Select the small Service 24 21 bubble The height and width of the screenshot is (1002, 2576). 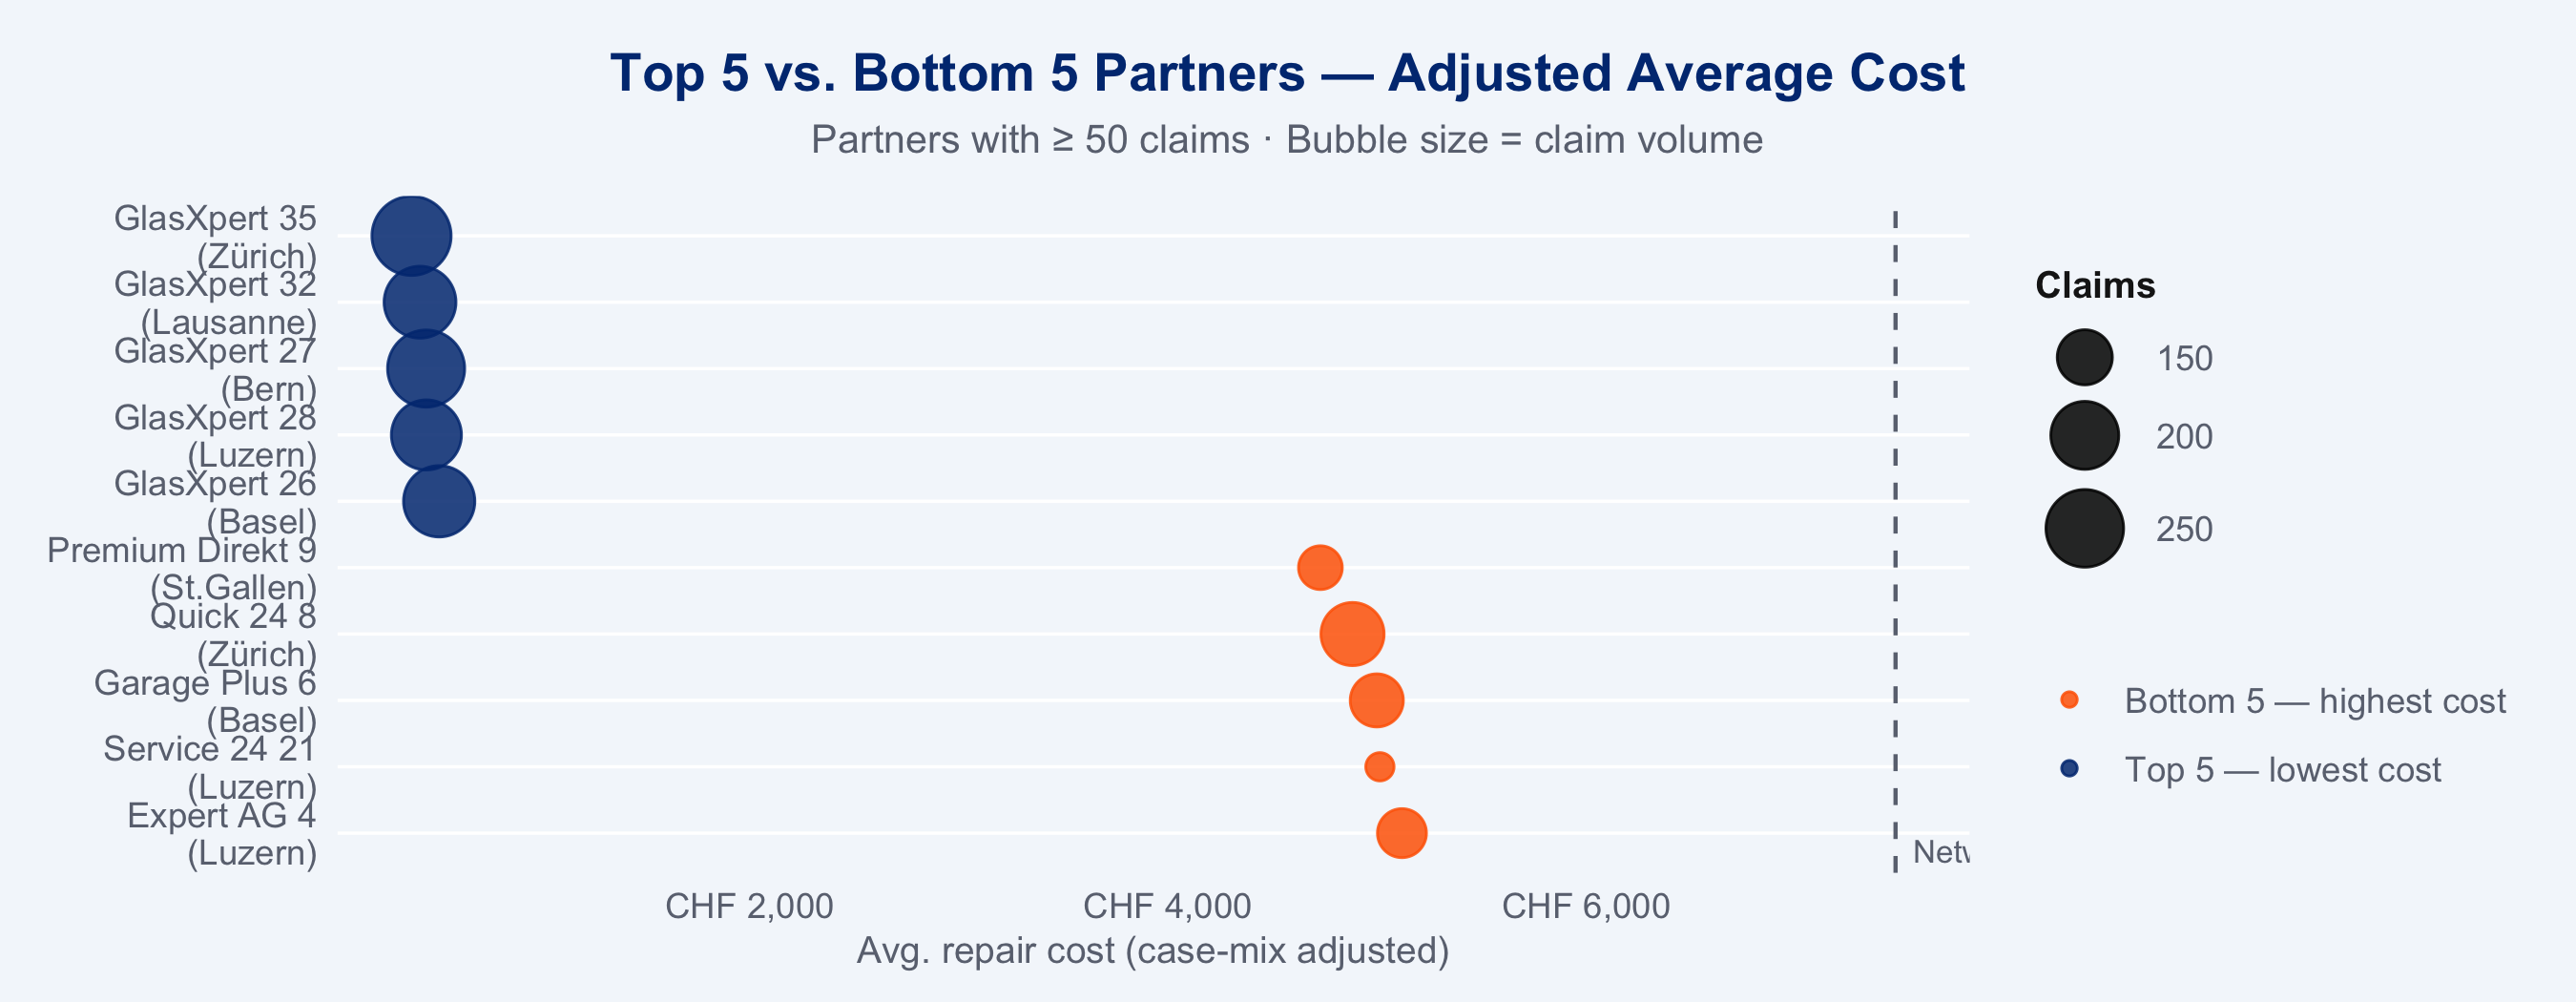click(1379, 767)
